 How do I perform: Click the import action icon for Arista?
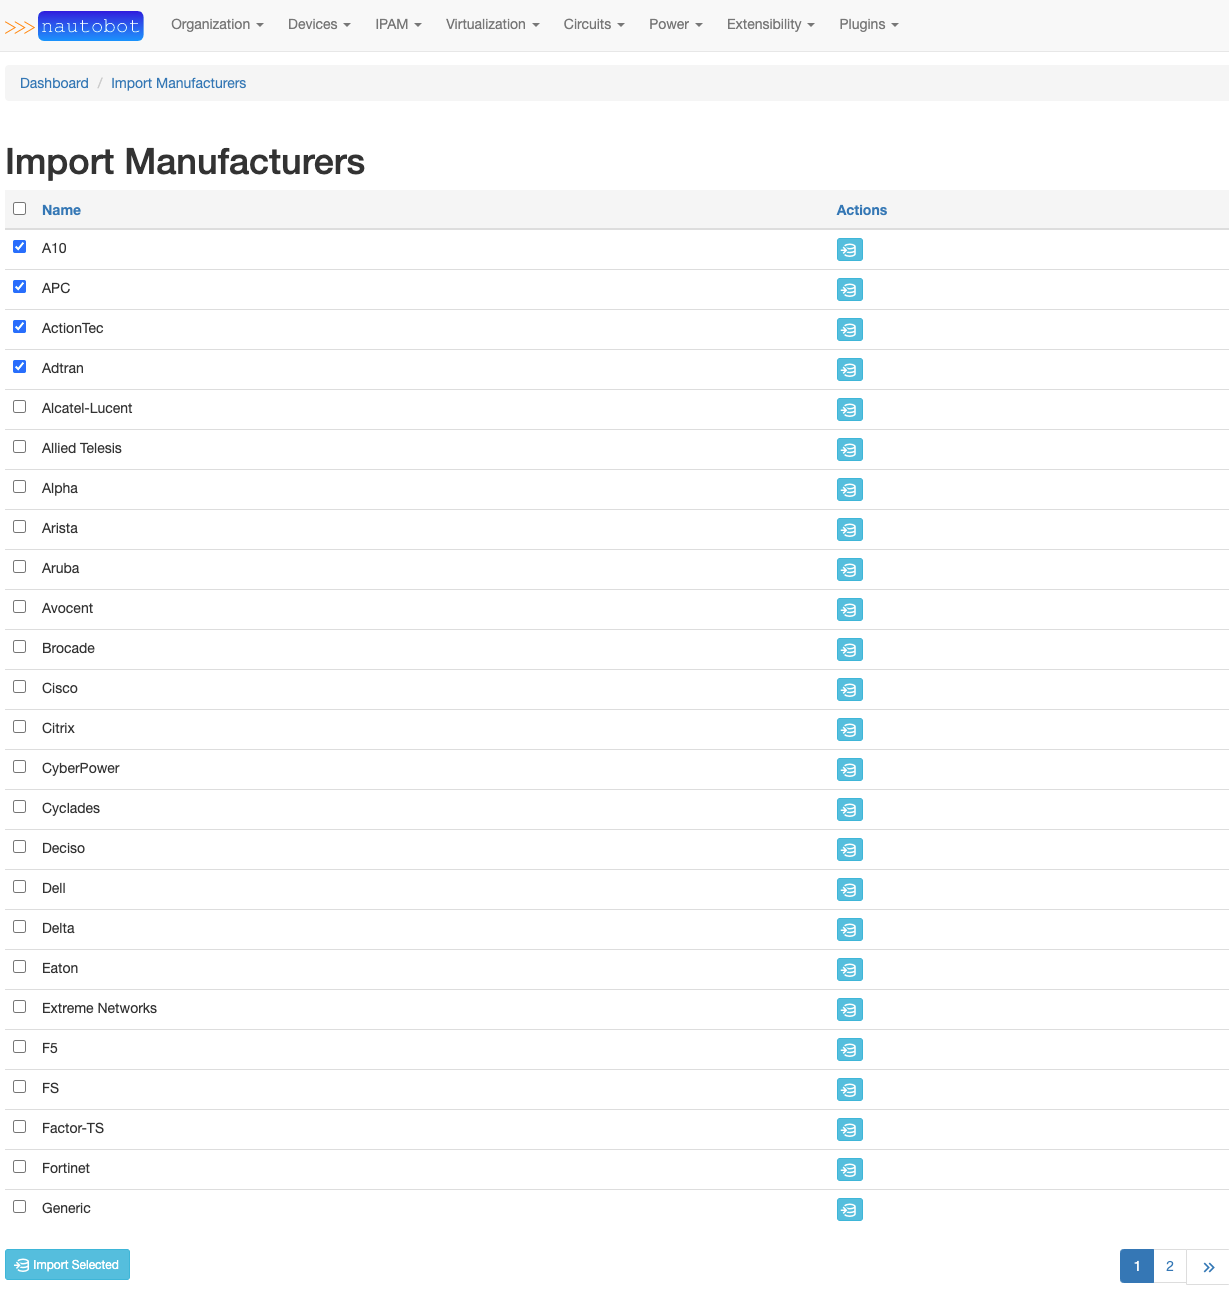(849, 529)
